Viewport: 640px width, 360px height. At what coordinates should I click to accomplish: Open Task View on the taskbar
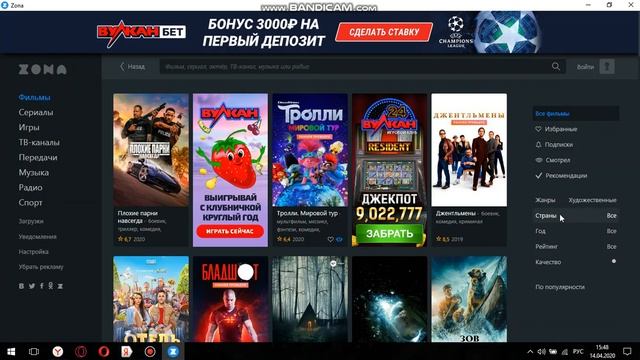tap(34, 351)
